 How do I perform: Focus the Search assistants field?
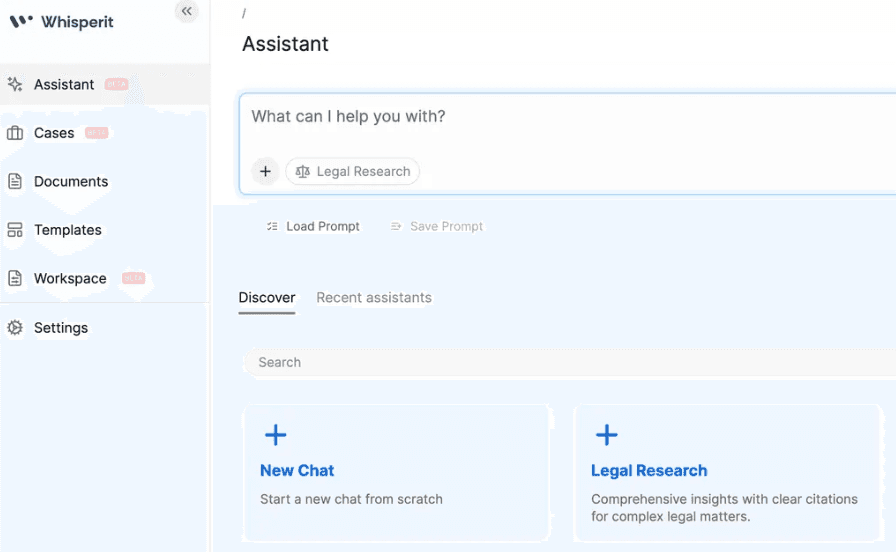(x=560, y=363)
